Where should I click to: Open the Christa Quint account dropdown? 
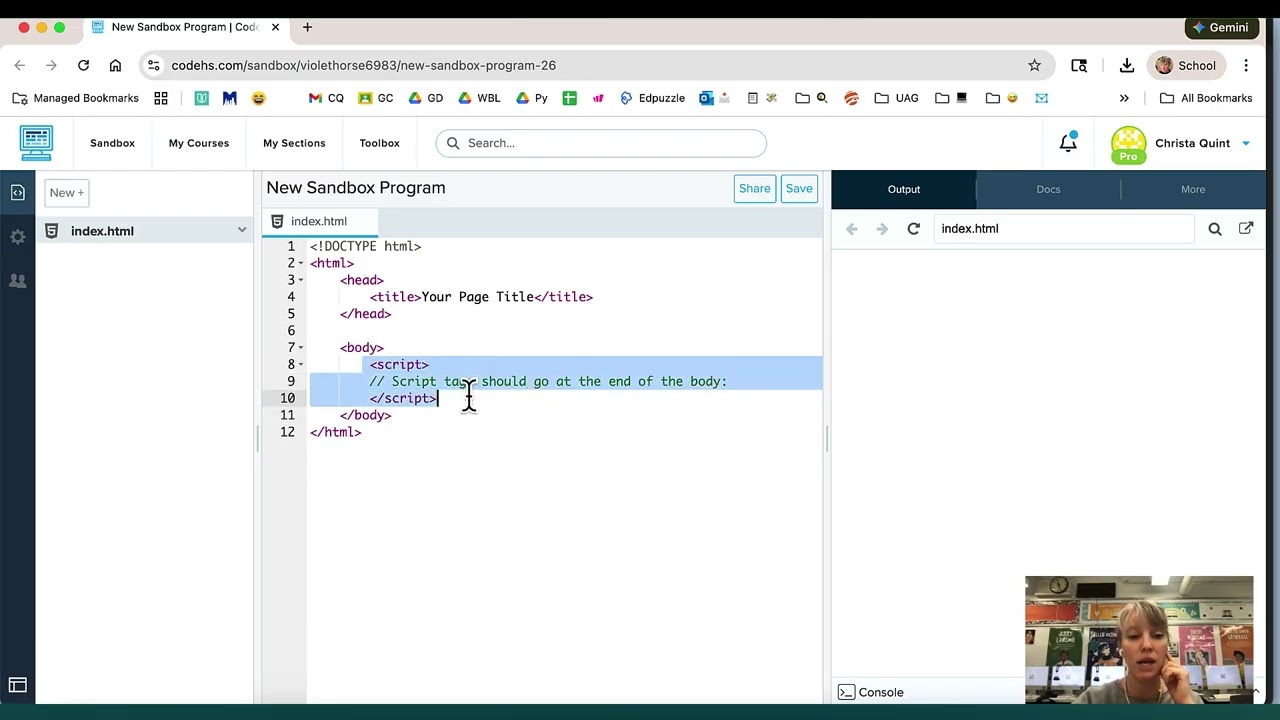(x=1246, y=143)
